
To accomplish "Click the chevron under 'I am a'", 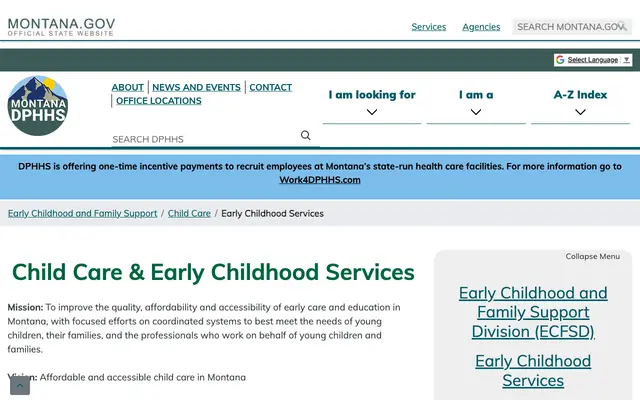I will (476, 112).
